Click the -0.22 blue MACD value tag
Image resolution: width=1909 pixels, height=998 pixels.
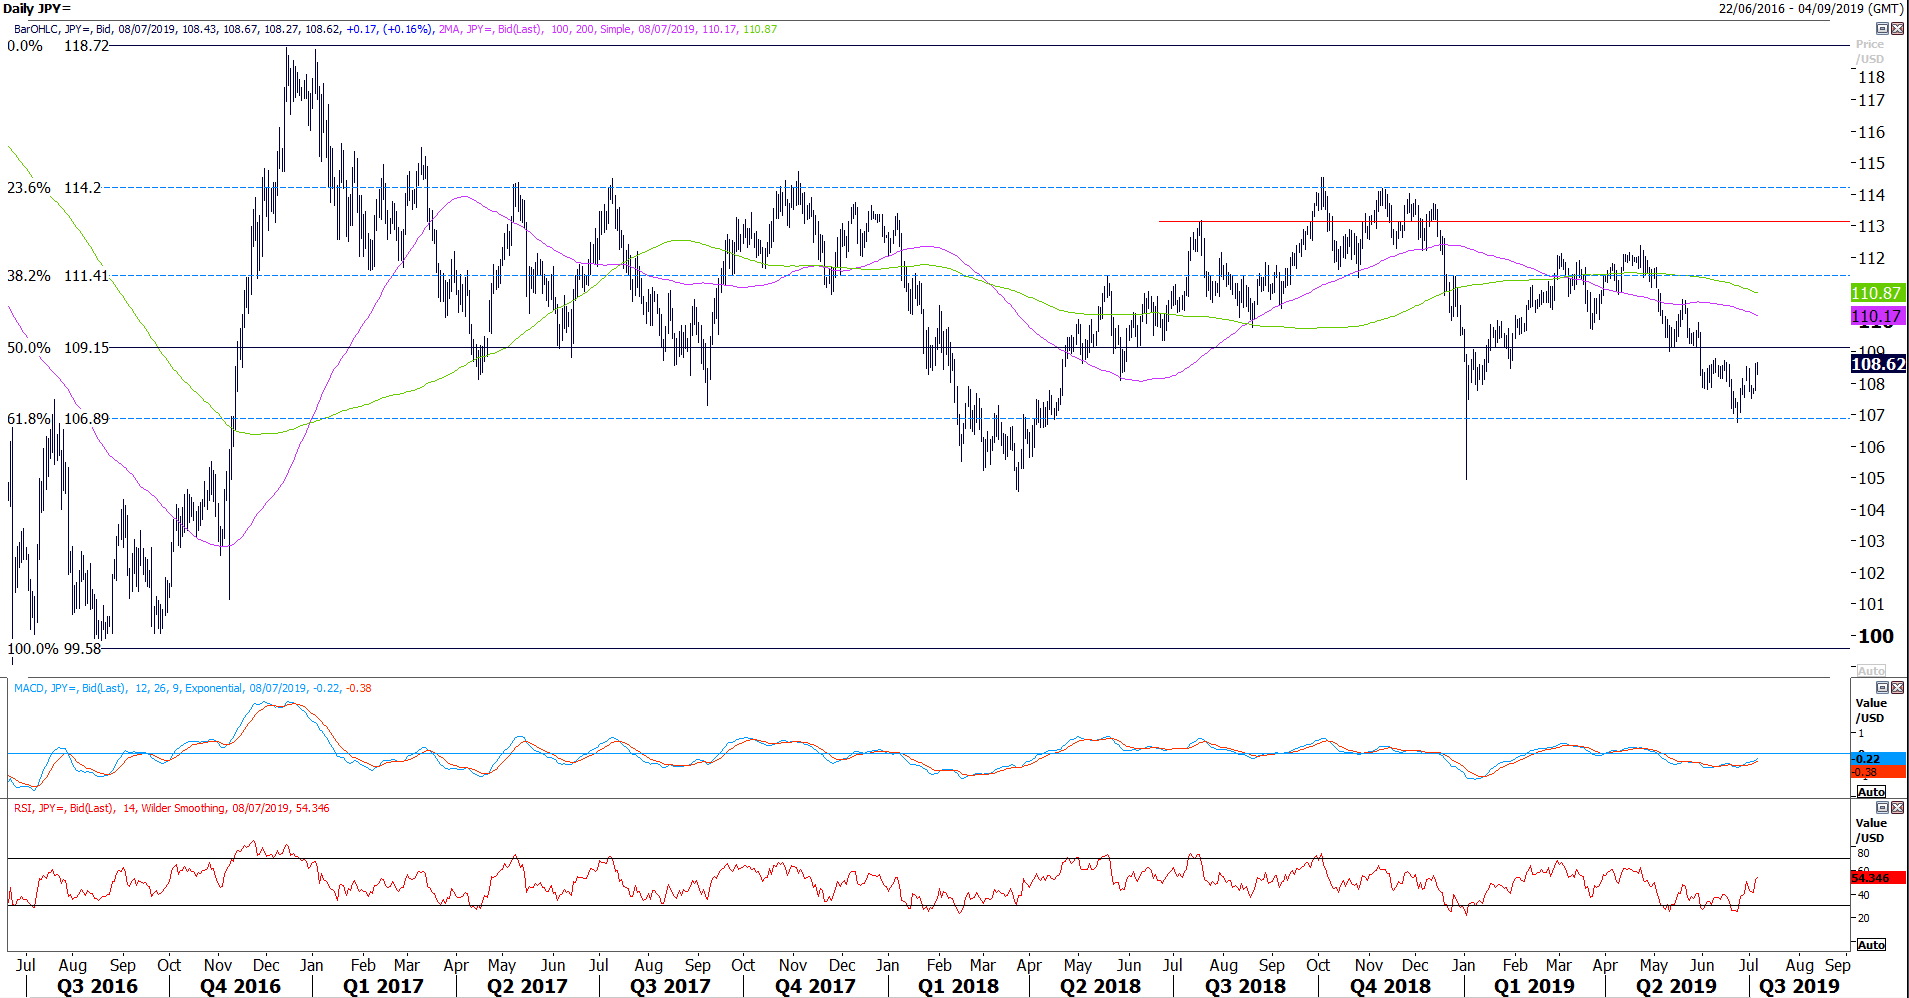(1878, 759)
